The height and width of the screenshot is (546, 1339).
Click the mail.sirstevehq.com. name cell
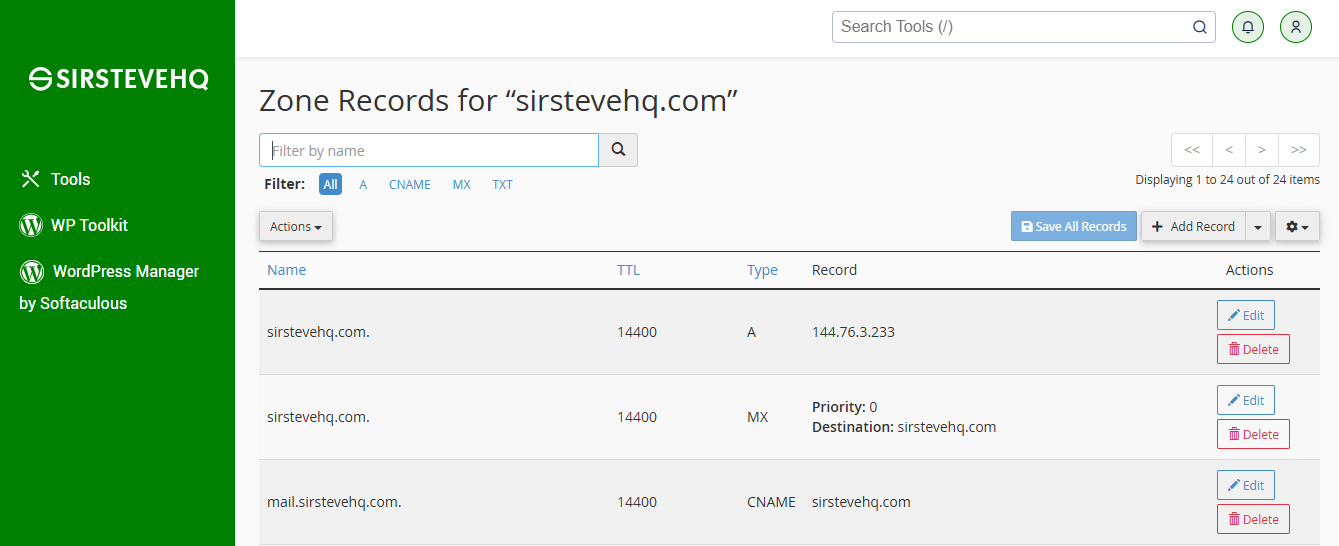pos(334,502)
